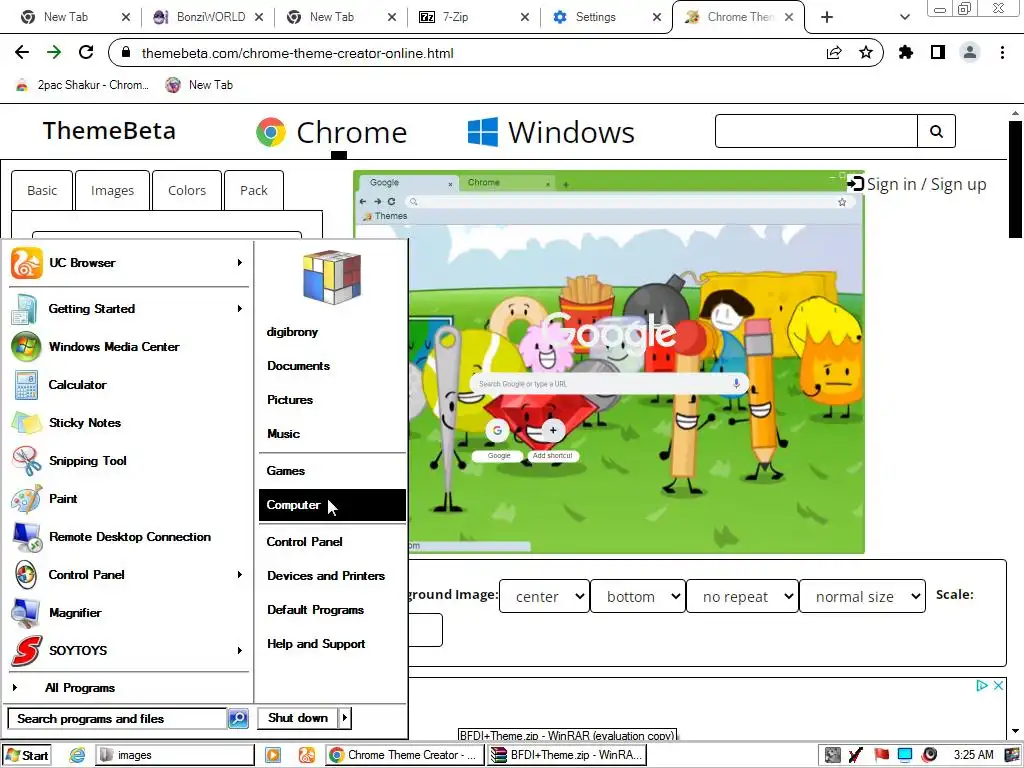Click the UC Browser taskbar icon

pos(306,755)
